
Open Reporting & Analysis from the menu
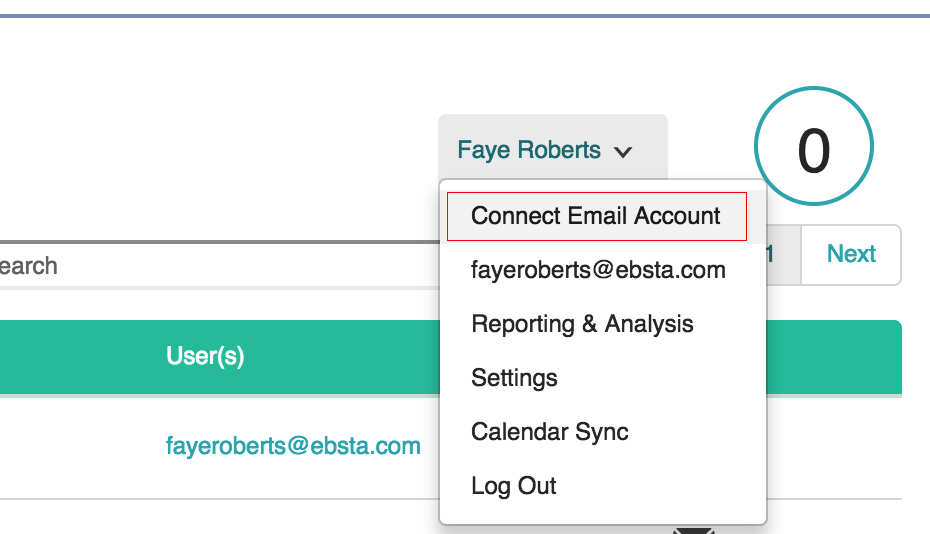click(582, 324)
